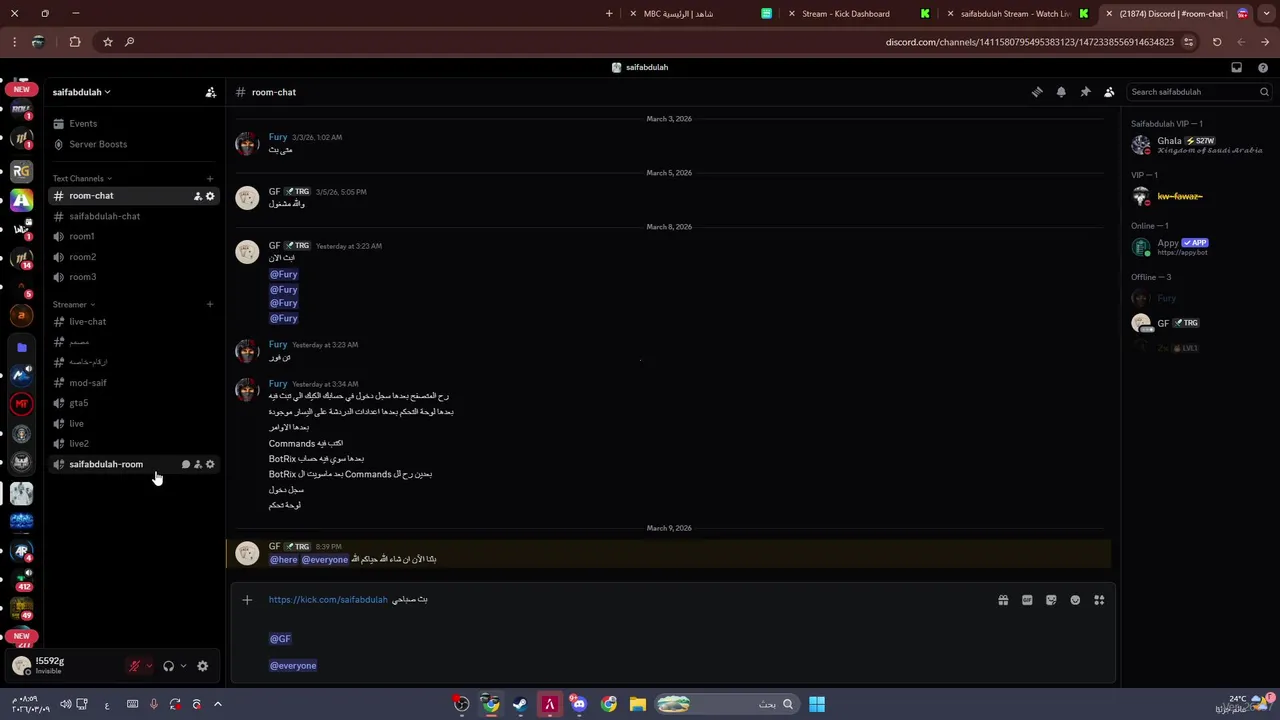Click the @everyone mention in draft
This screenshot has width=1280, height=720.
point(293,666)
